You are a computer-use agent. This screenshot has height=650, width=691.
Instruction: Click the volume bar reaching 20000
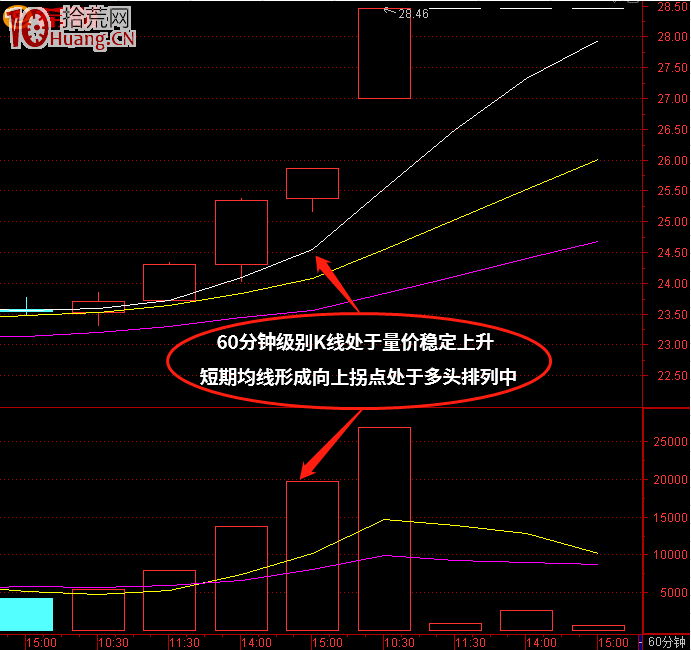[312, 556]
